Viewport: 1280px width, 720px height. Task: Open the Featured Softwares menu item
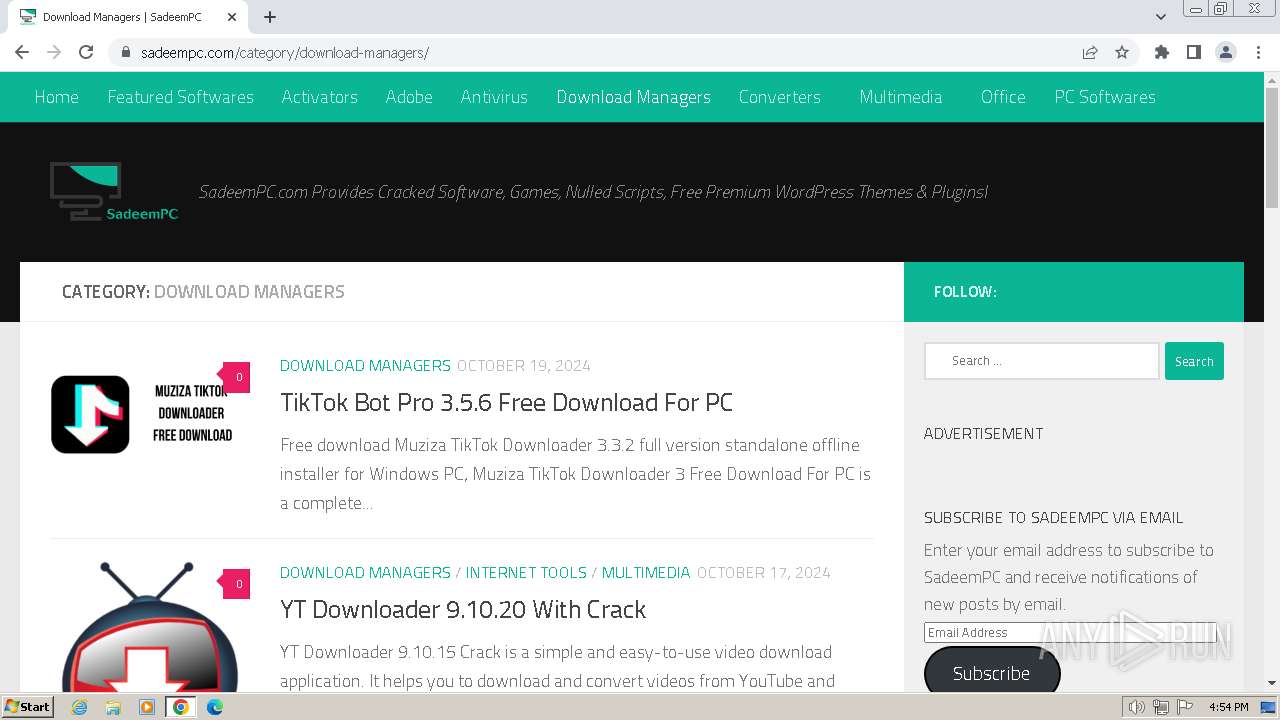click(181, 97)
